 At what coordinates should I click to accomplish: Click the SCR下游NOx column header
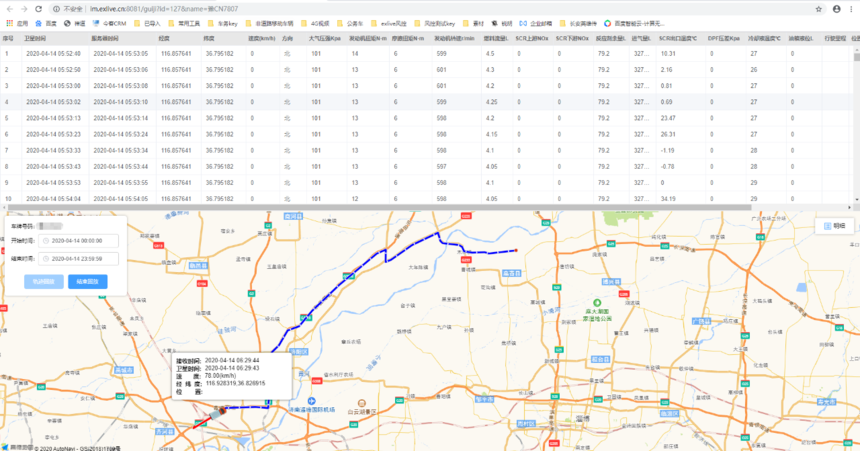click(x=572, y=38)
